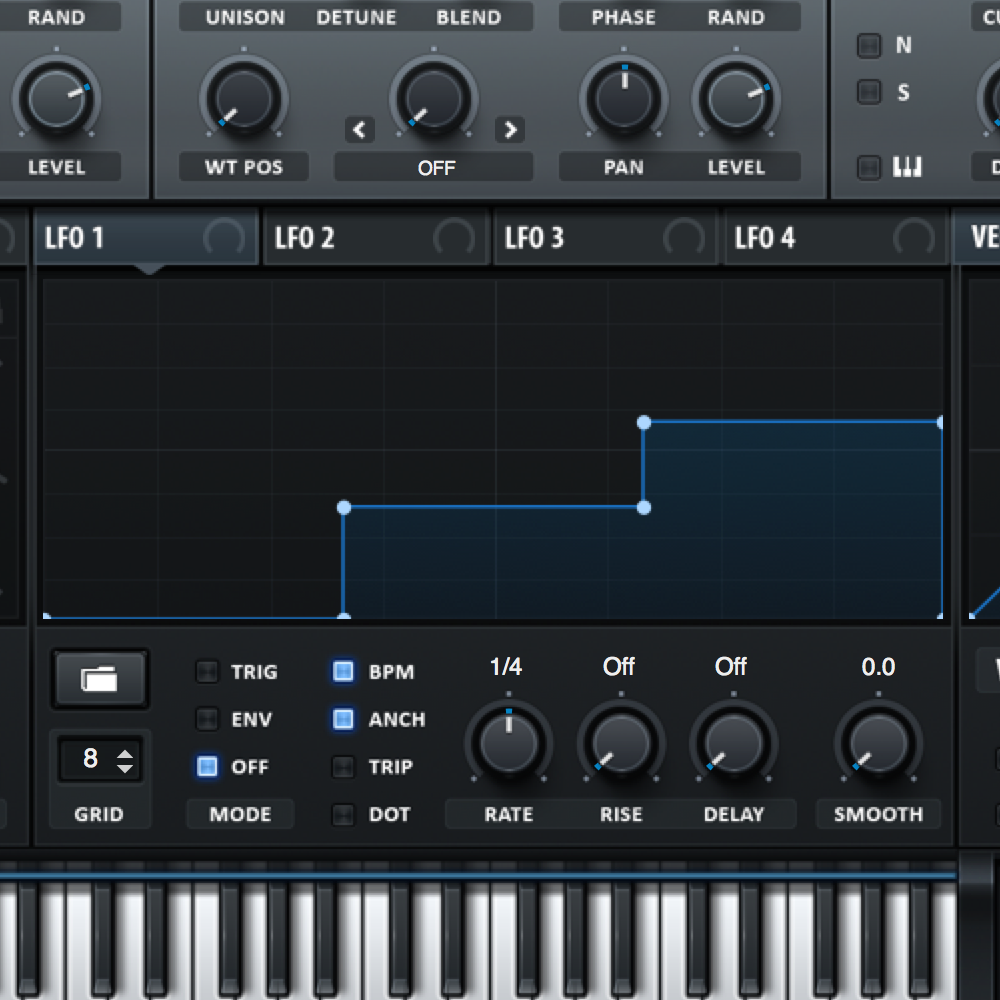Click the 0.0 smooth value

[x=878, y=666]
